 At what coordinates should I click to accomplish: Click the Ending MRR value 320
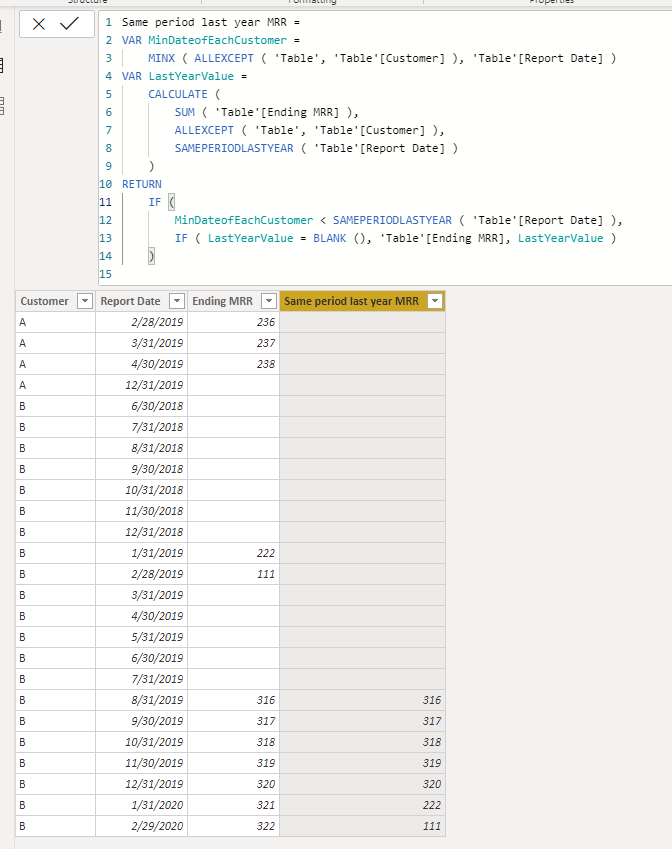tap(233, 784)
